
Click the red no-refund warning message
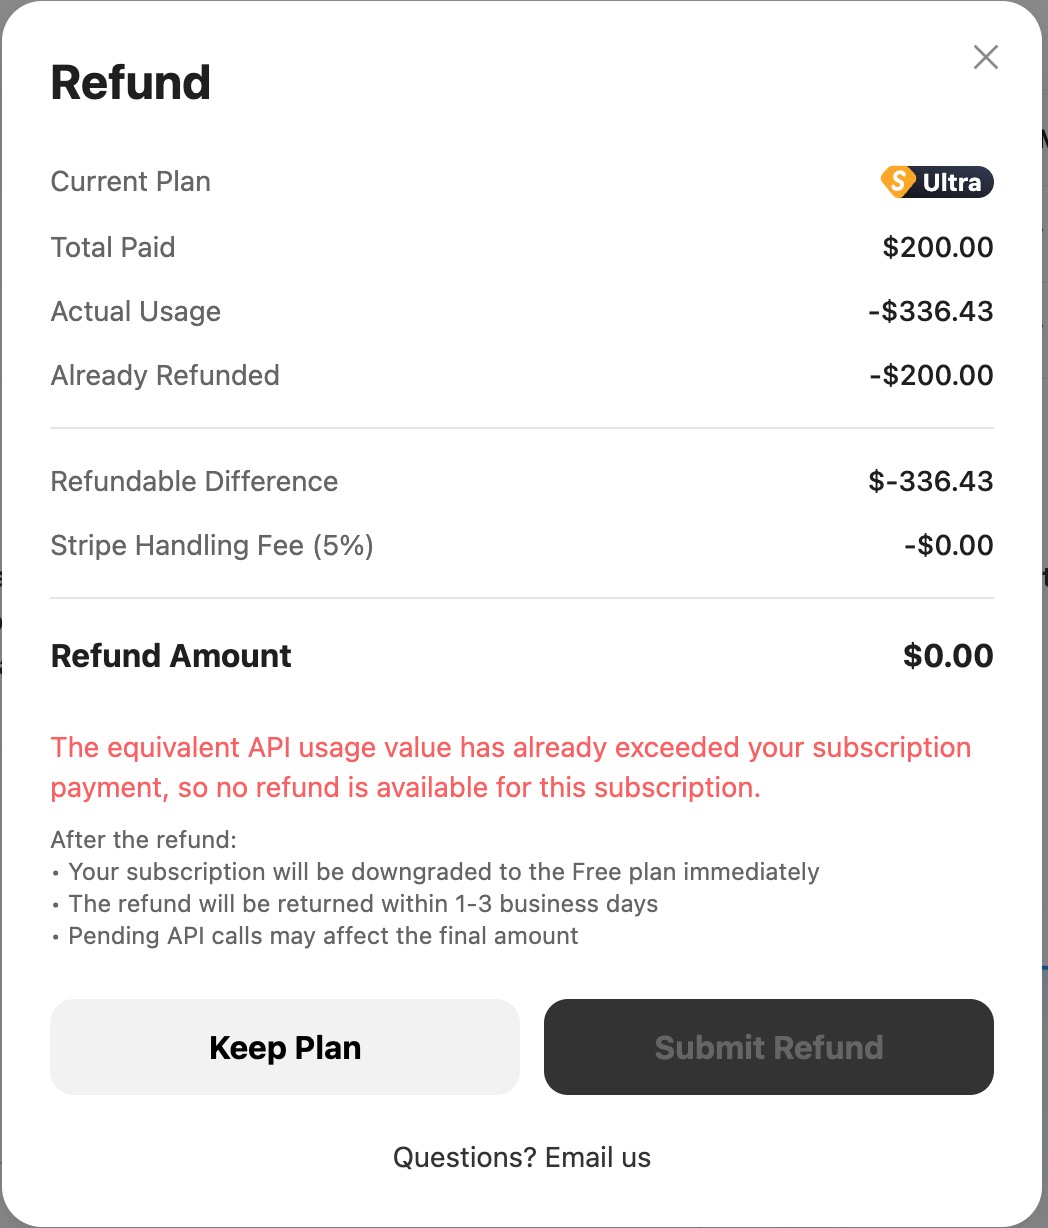click(510, 767)
